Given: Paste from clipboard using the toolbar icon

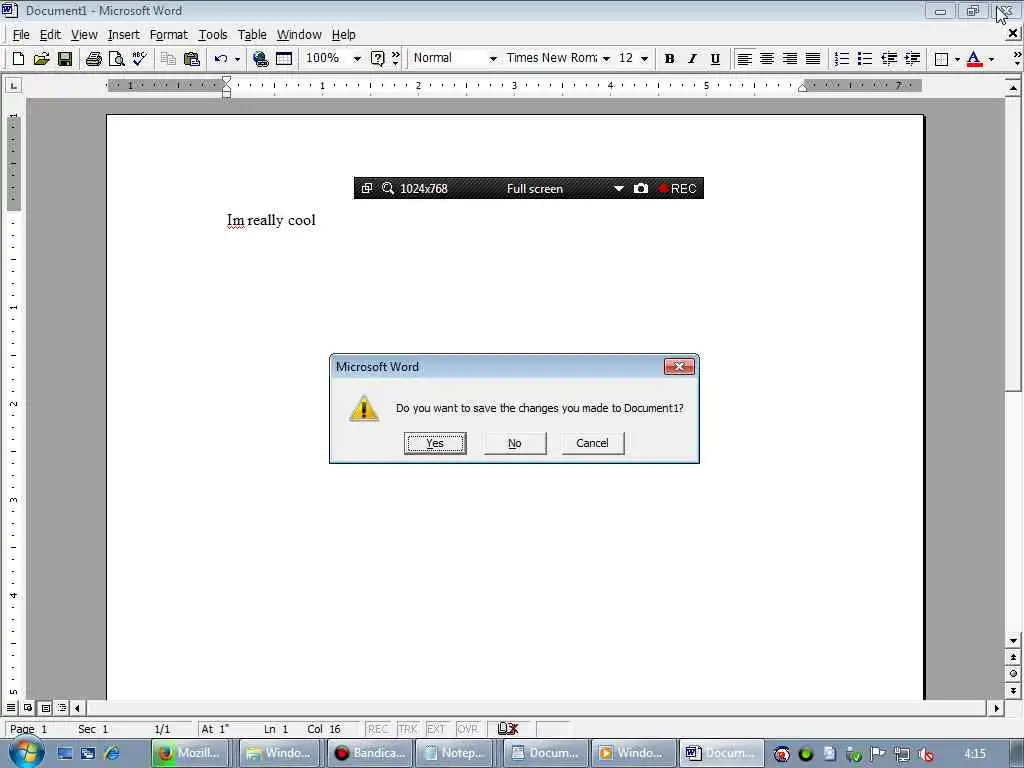Looking at the screenshot, I should point(191,59).
